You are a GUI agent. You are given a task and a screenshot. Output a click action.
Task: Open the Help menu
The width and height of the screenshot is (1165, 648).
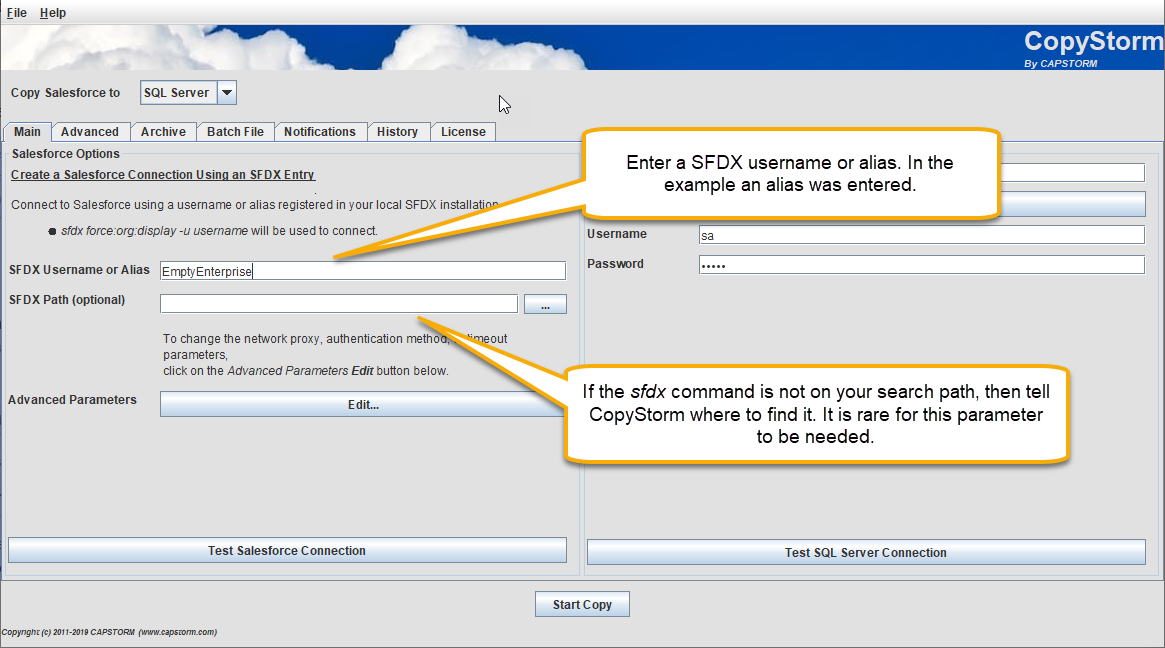[x=53, y=13]
